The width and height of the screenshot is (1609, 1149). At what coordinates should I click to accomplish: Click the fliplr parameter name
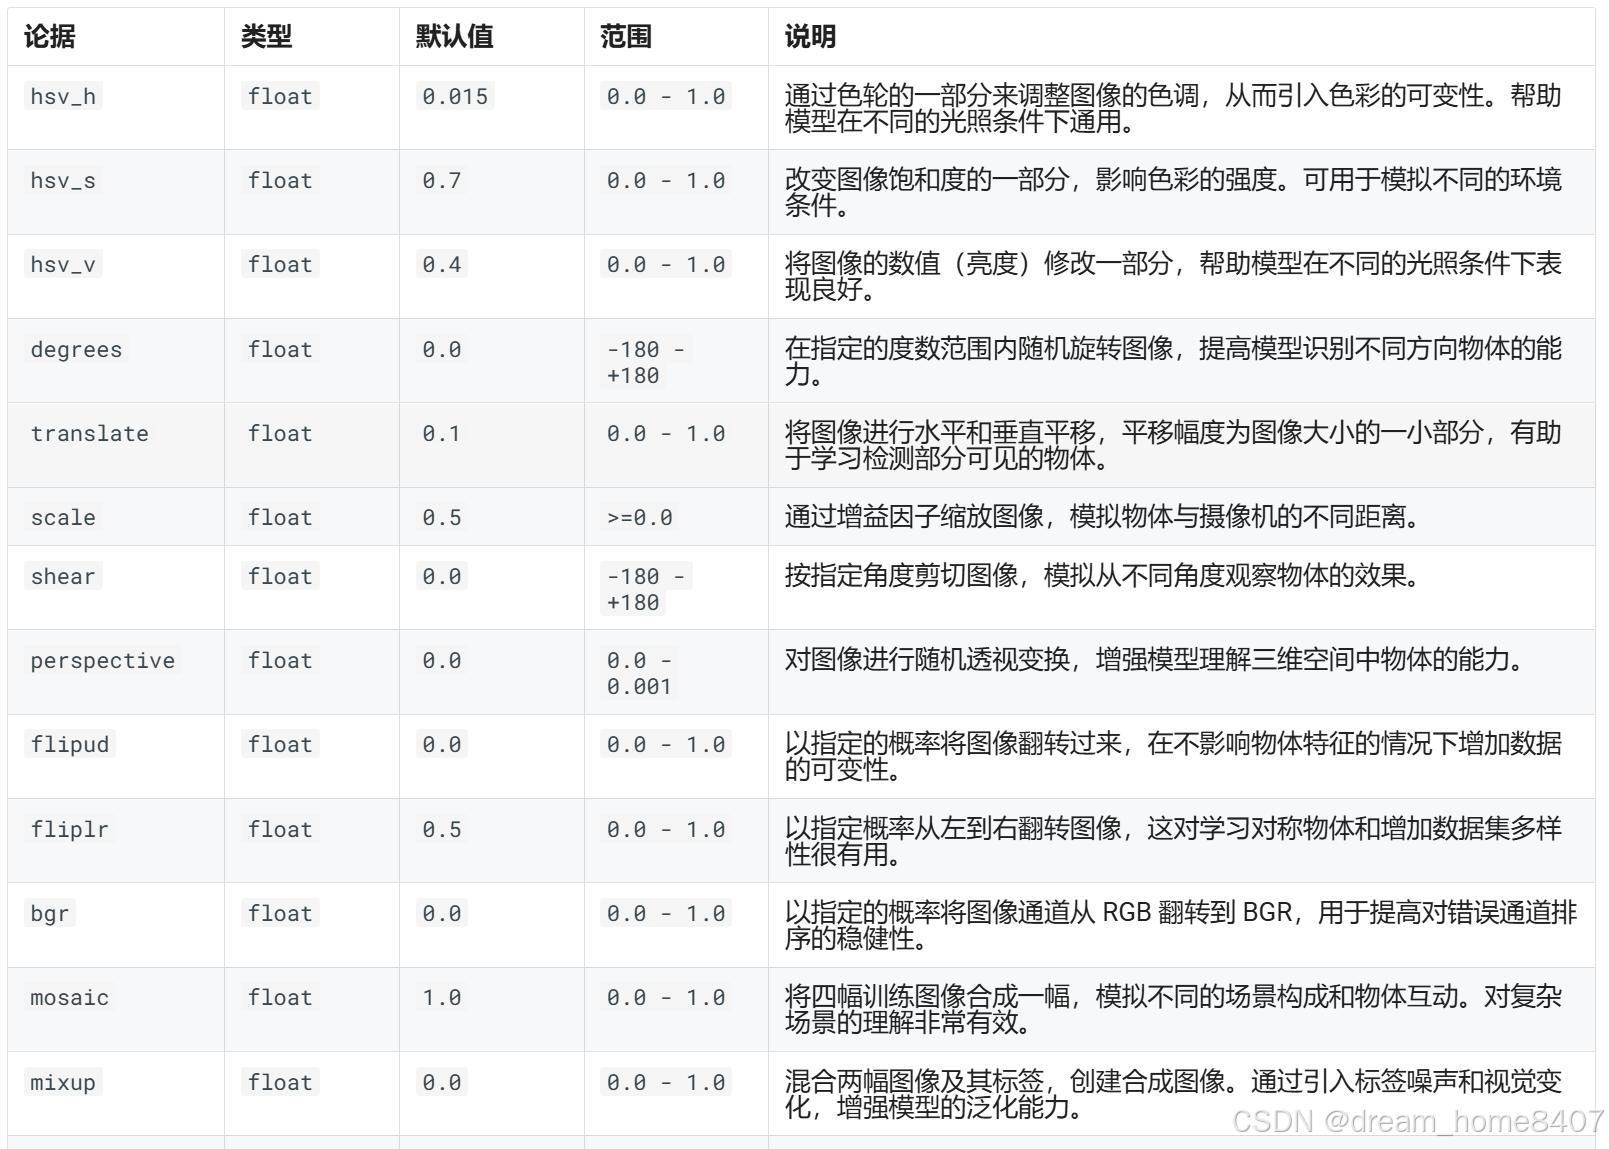(70, 829)
